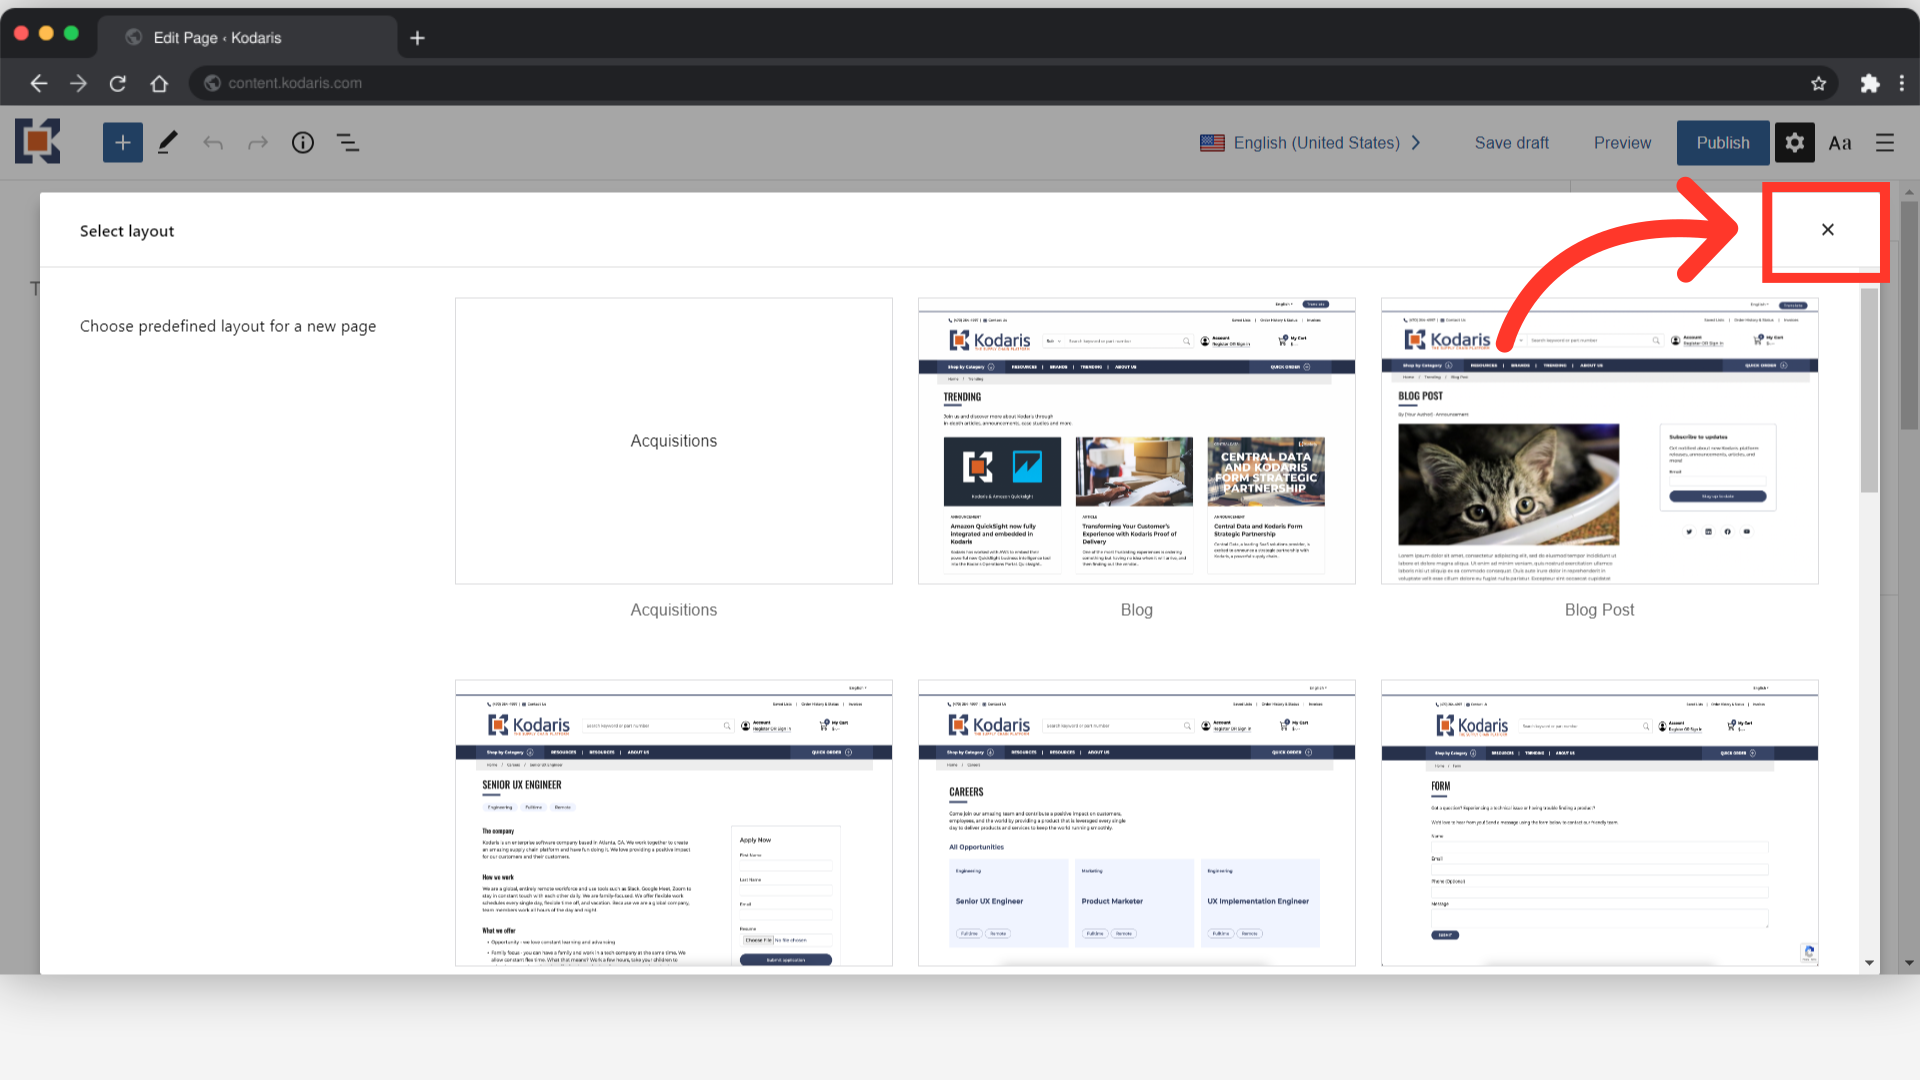Click the dialog scrollbar down arrow
Screen dimensions: 1920x1080
click(1869, 963)
